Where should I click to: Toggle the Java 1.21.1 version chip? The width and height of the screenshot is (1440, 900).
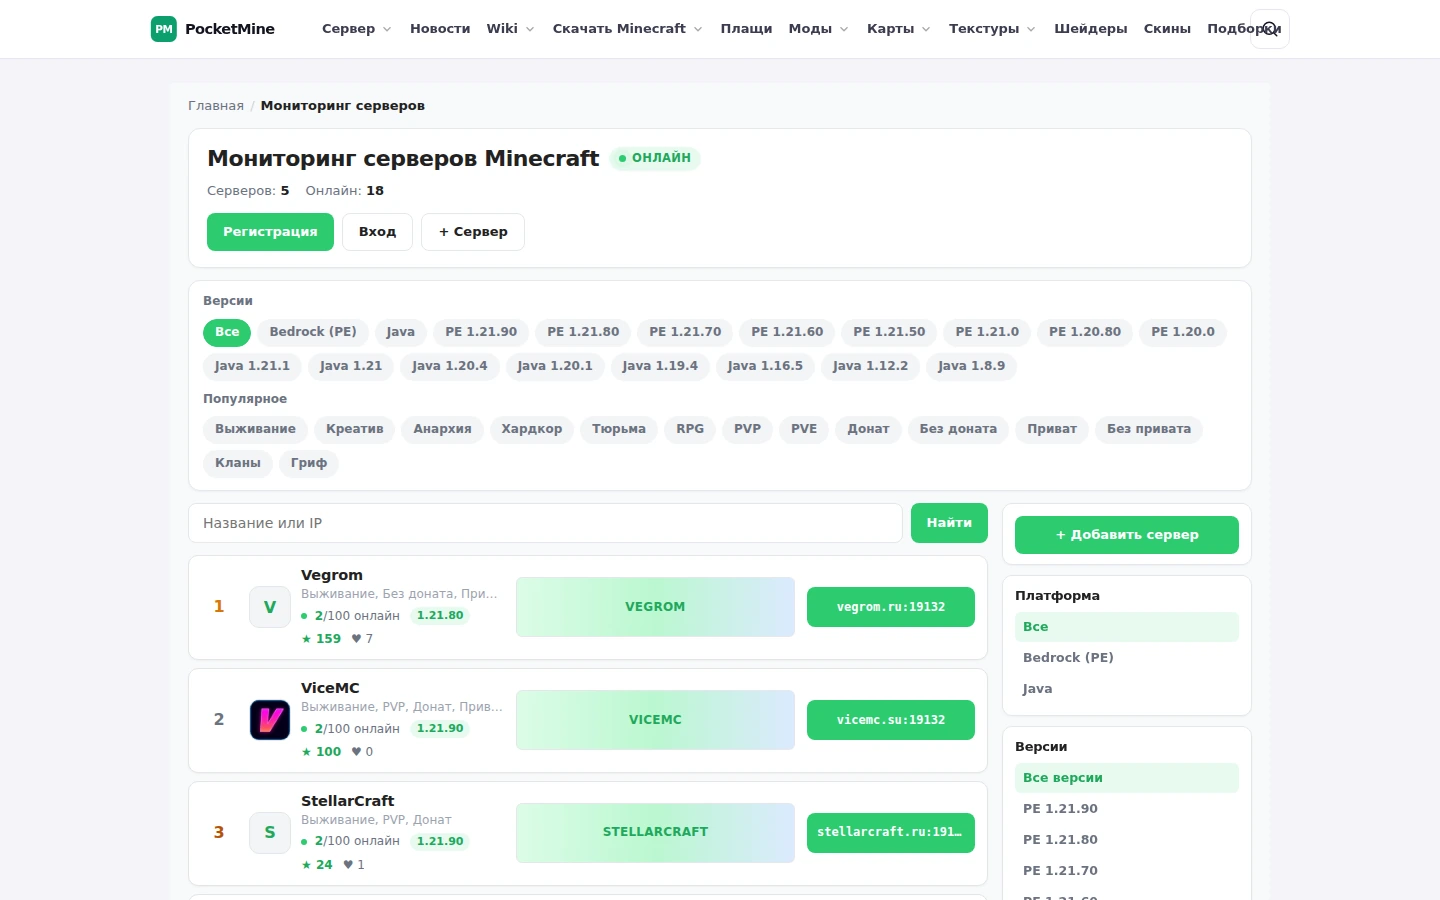point(252,366)
